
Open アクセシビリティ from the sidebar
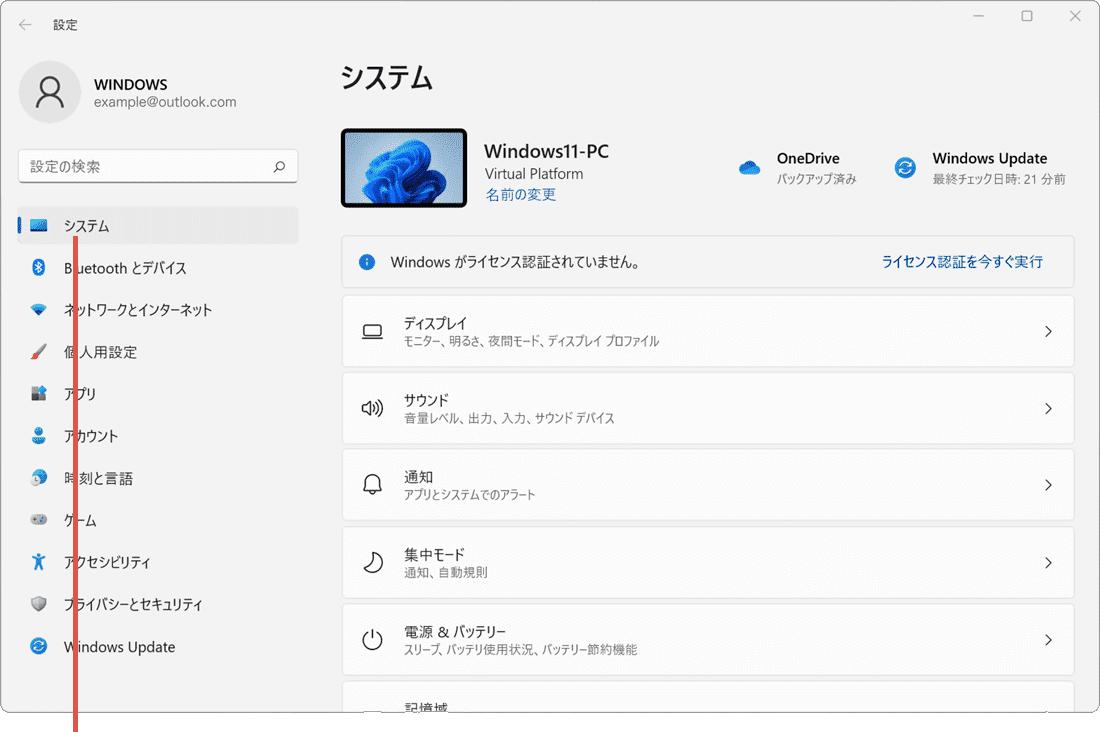pyautogui.click(x=38, y=562)
